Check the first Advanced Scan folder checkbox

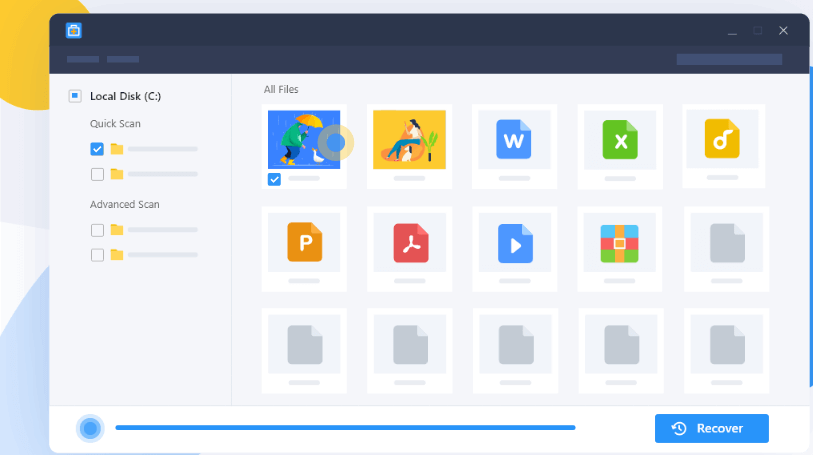tap(97, 230)
